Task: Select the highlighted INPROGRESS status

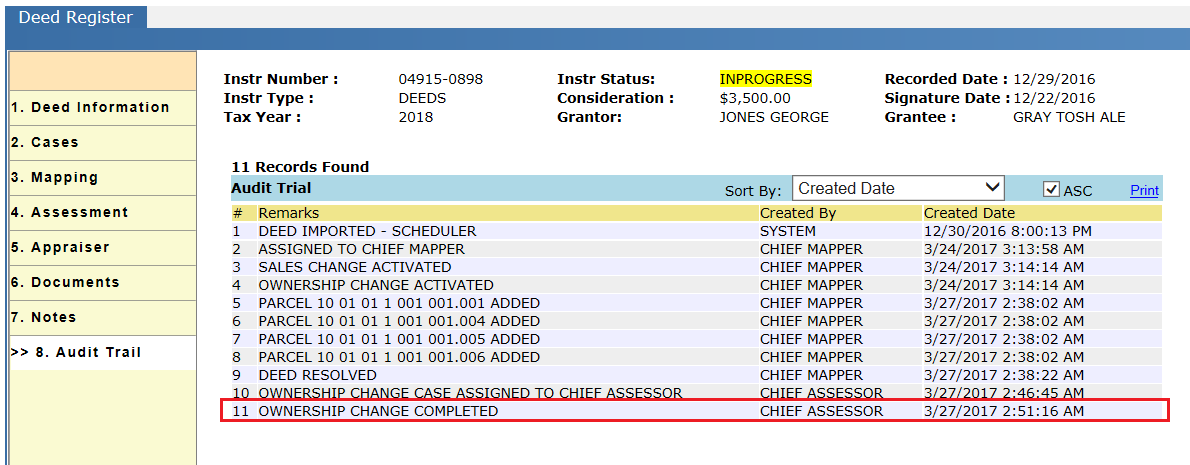Action: click(765, 79)
